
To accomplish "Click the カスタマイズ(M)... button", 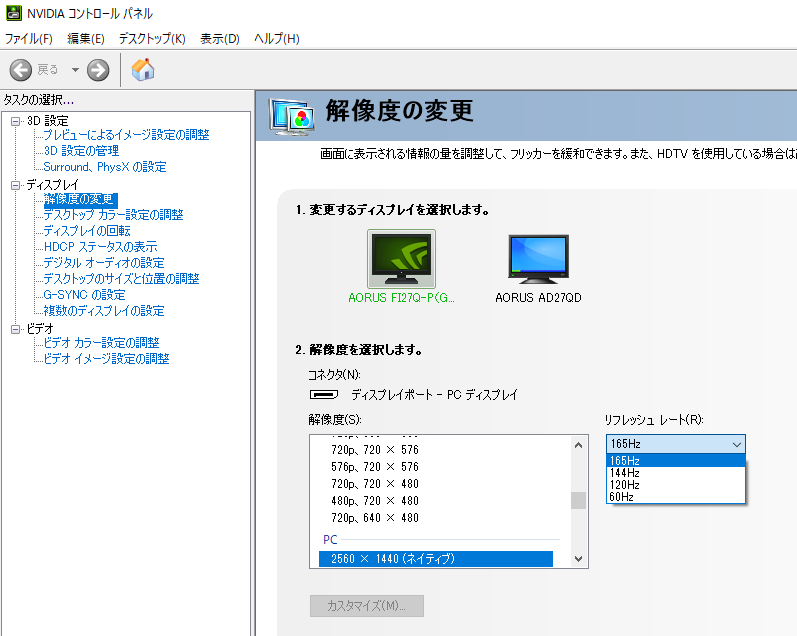I will click(367, 606).
